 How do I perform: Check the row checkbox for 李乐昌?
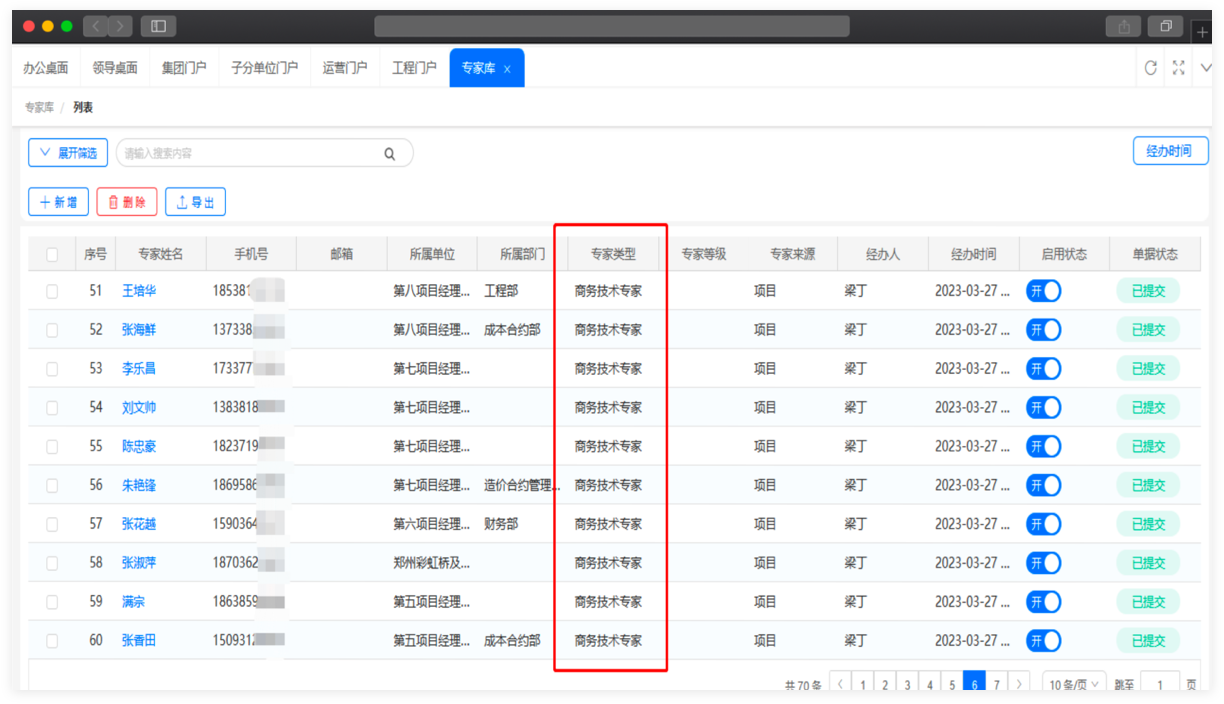coord(52,369)
